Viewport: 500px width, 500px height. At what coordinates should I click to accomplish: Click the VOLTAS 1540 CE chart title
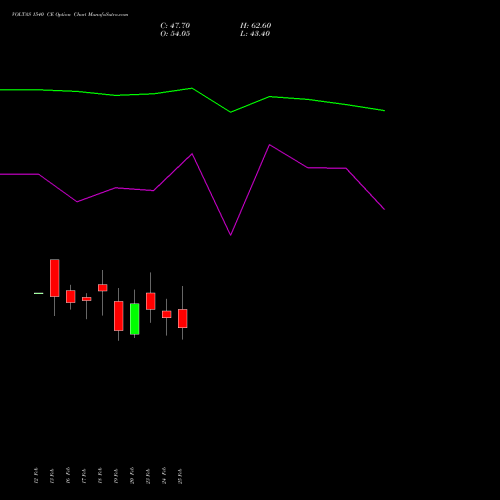point(70,15)
